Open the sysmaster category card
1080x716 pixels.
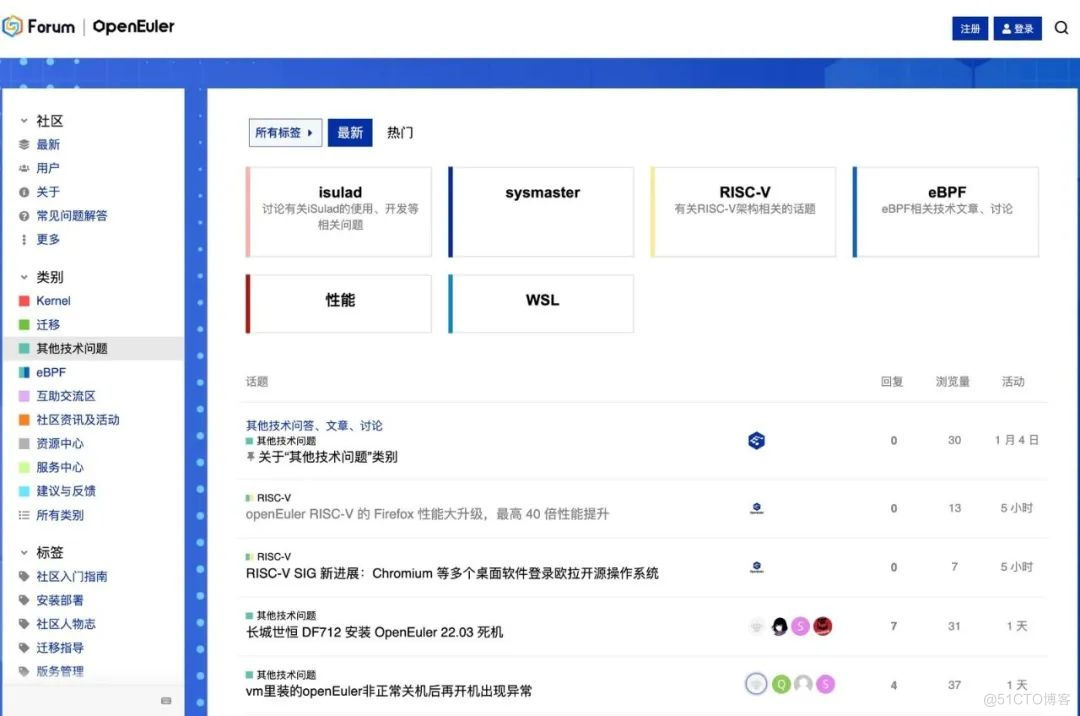click(x=540, y=211)
